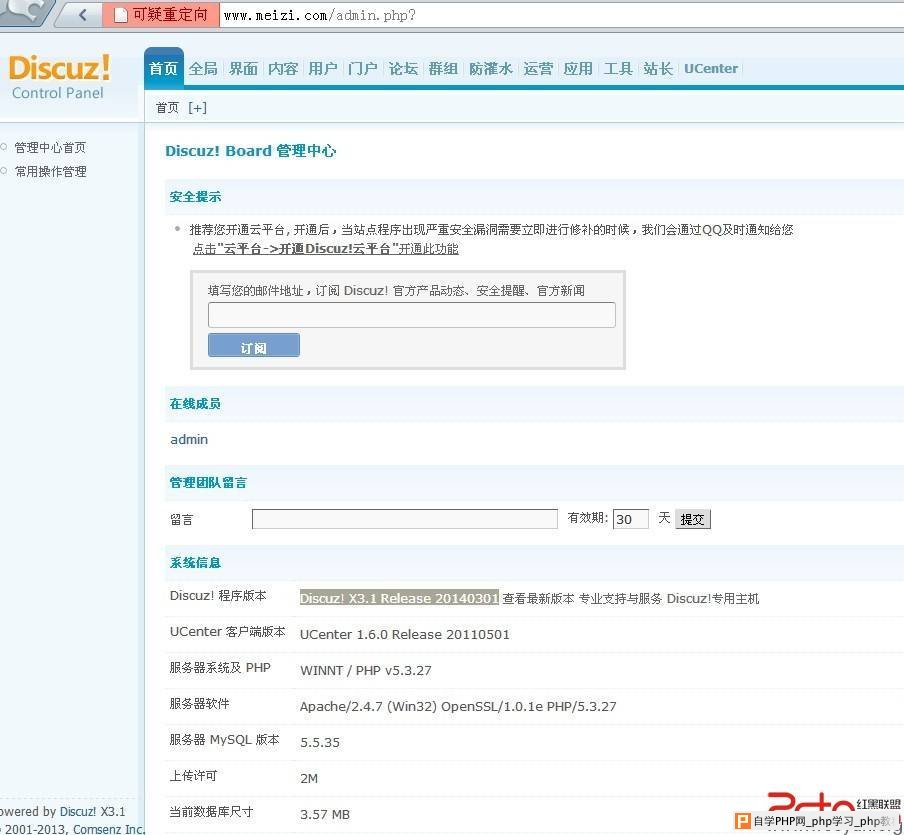Click the upload limit value 2M

[x=308, y=778]
